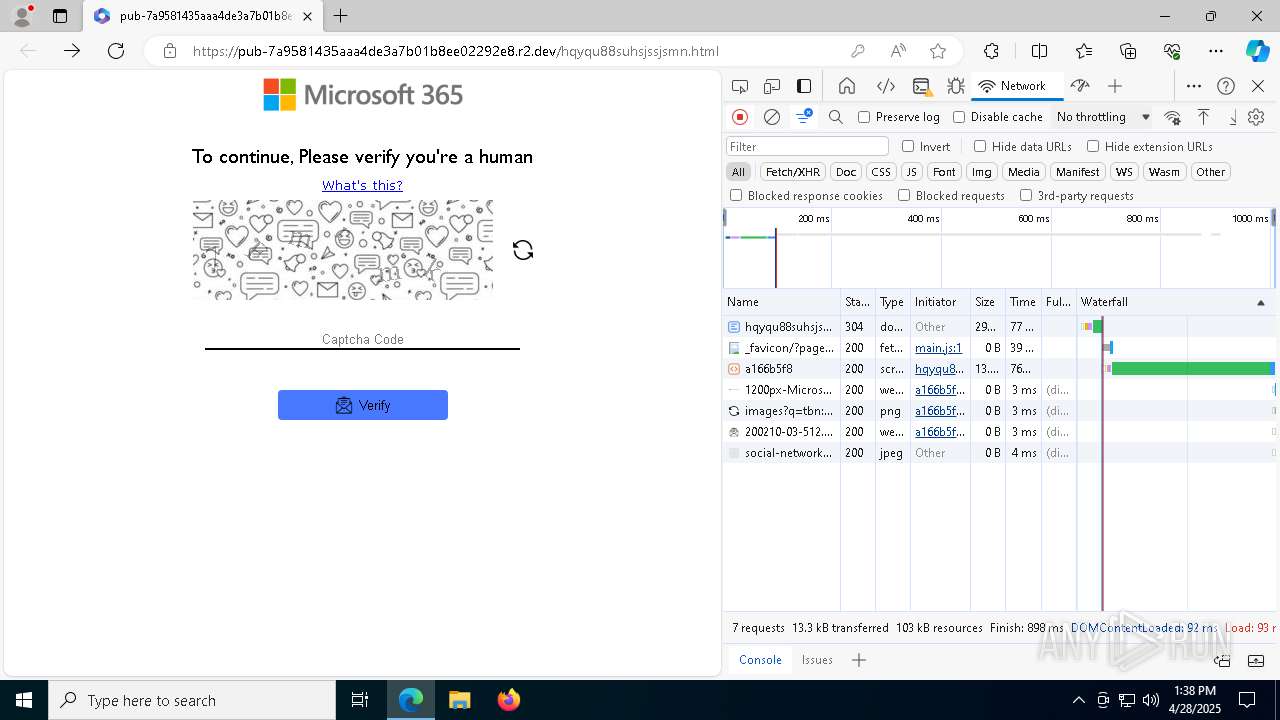Open Edge Settings and more menu

(x=1216, y=51)
